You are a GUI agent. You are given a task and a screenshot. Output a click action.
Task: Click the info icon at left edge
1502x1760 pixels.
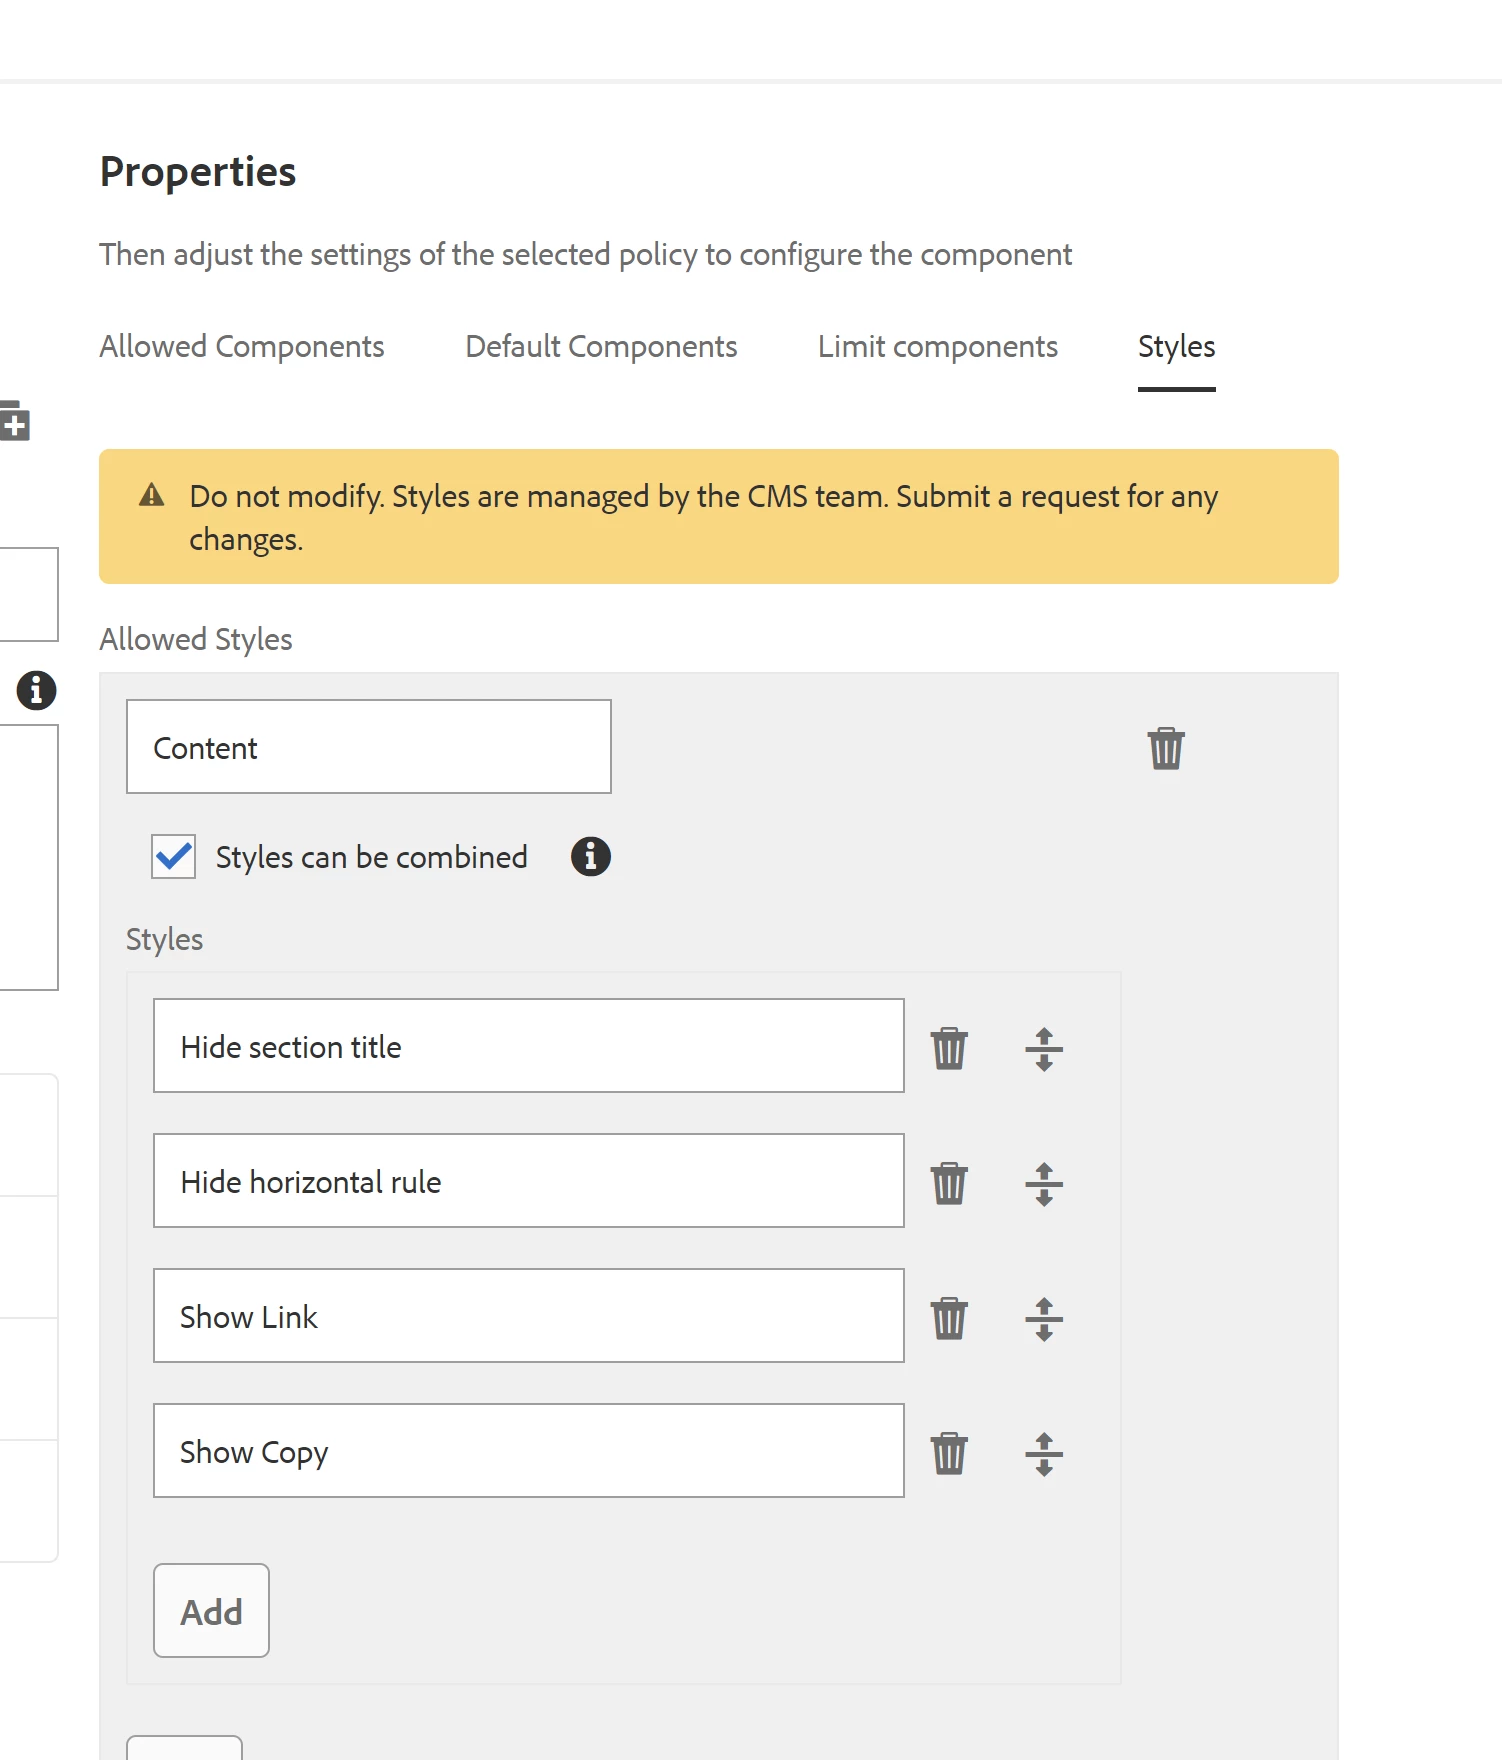pos(36,690)
